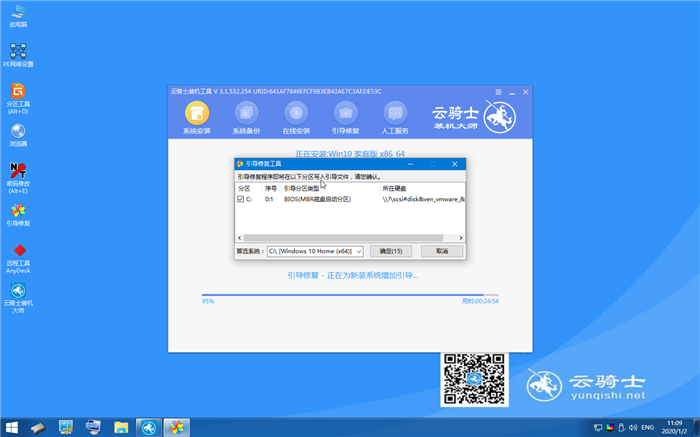Open the hamburger menu in 云骑士 title bar

[x=498, y=92]
